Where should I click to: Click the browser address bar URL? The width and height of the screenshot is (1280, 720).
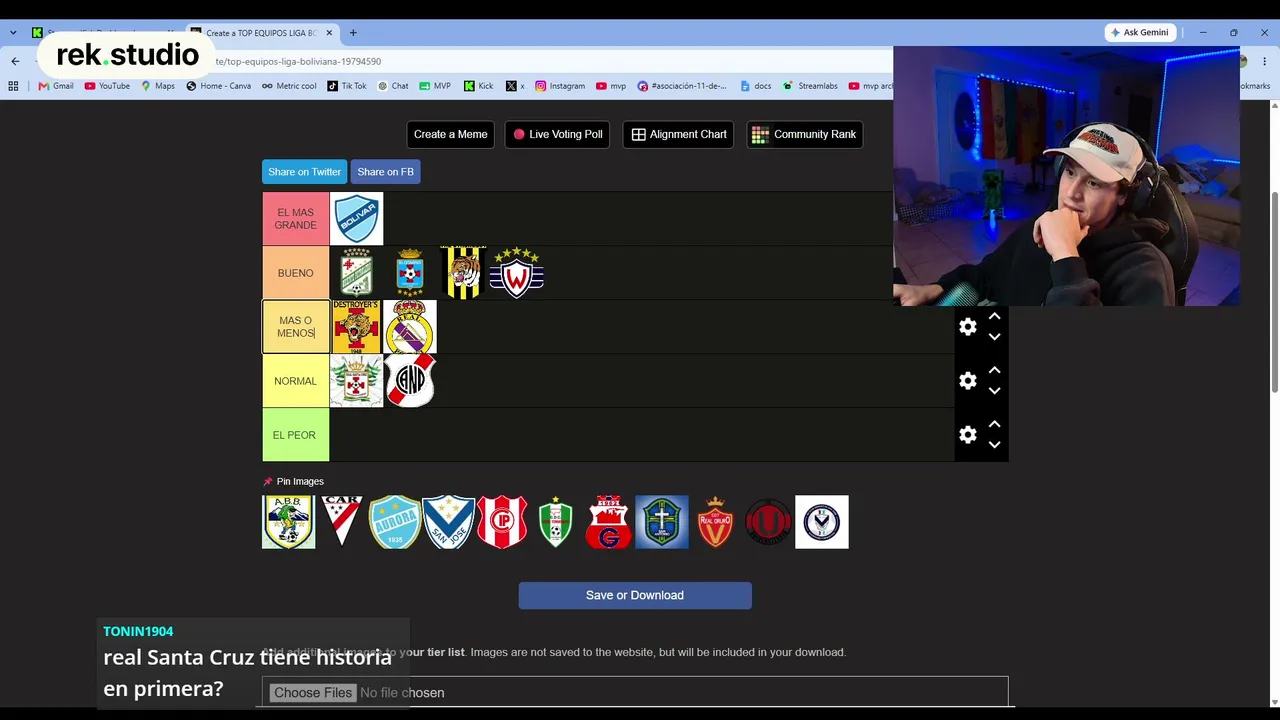click(x=298, y=61)
